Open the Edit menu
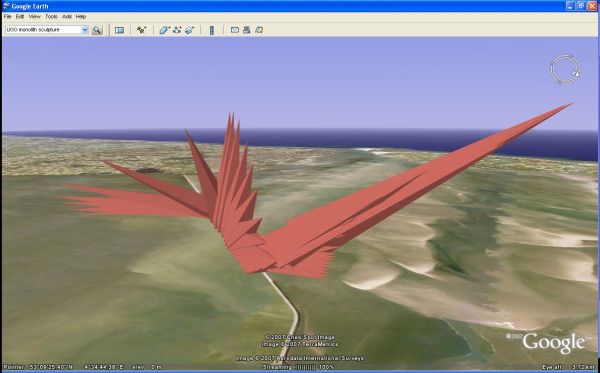Screen dimensions: 600x373 pyautogui.click(x=20, y=17)
